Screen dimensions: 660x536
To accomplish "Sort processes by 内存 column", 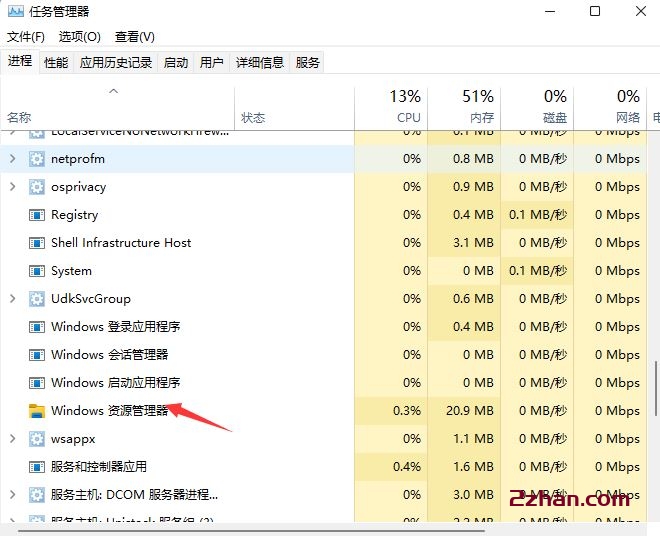I will (x=464, y=109).
